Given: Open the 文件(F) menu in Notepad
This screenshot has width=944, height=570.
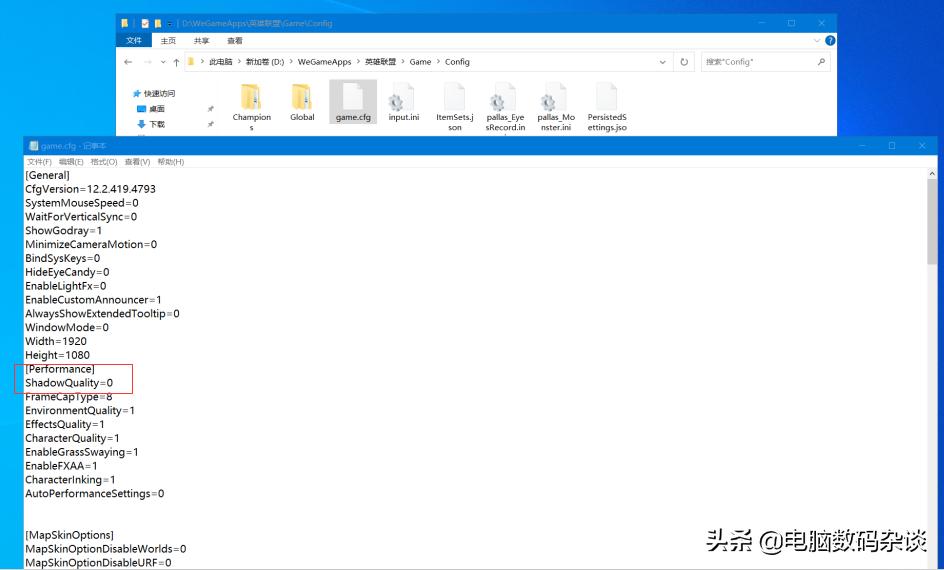Looking at the screenshot, I should pos(39,162).
